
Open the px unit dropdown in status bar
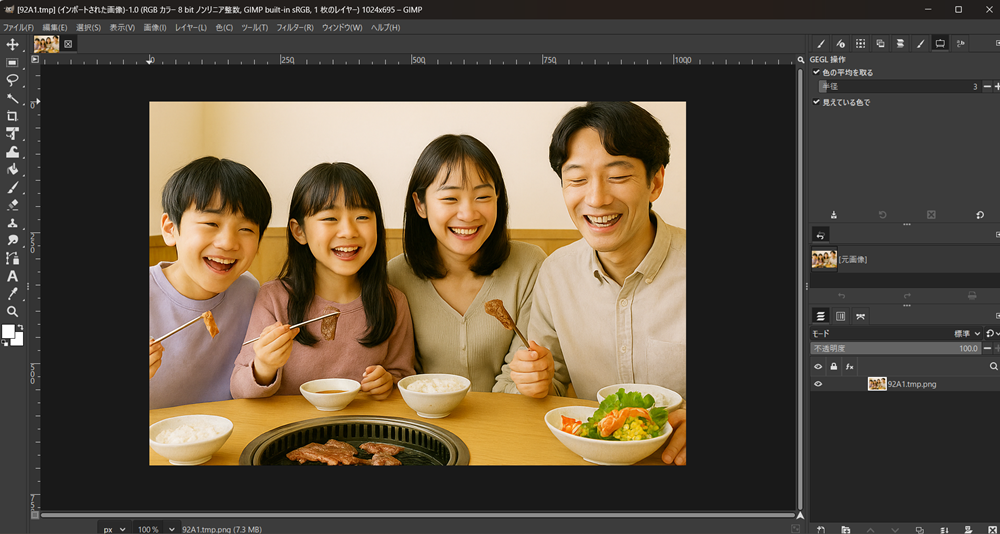pyautogui.click(x=114, y=529)
